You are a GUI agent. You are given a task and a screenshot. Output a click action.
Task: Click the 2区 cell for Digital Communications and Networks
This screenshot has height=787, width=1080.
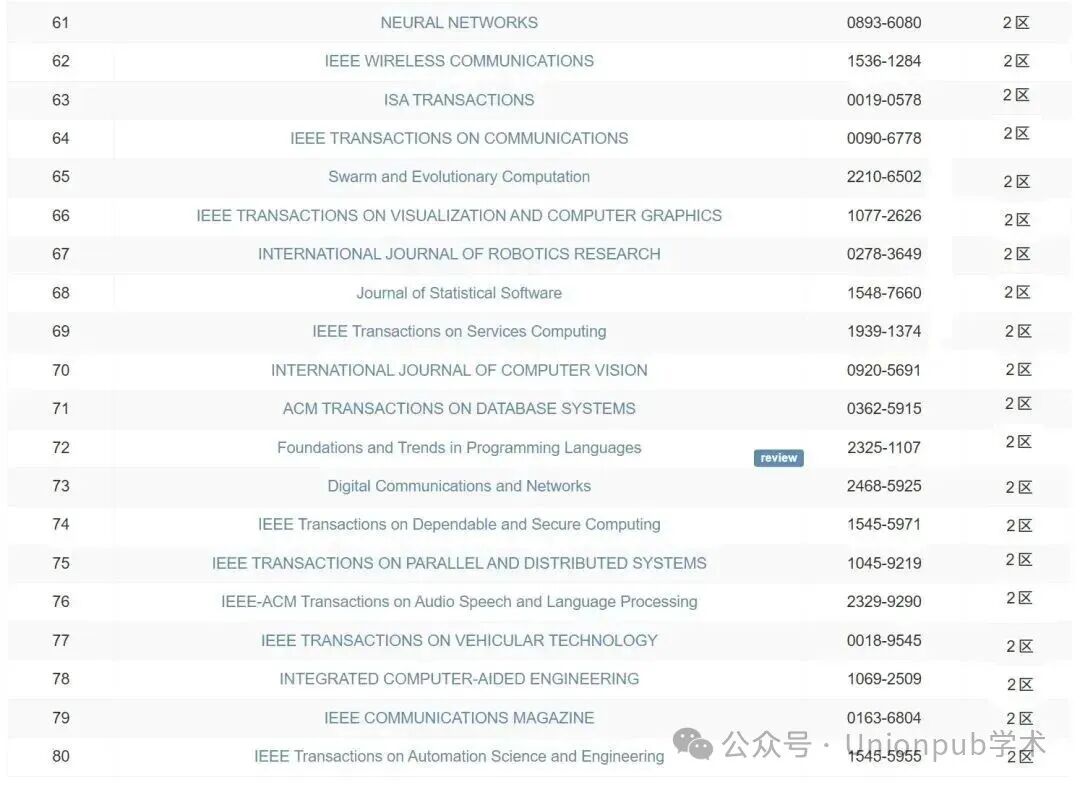click(x=1019, y=487)
